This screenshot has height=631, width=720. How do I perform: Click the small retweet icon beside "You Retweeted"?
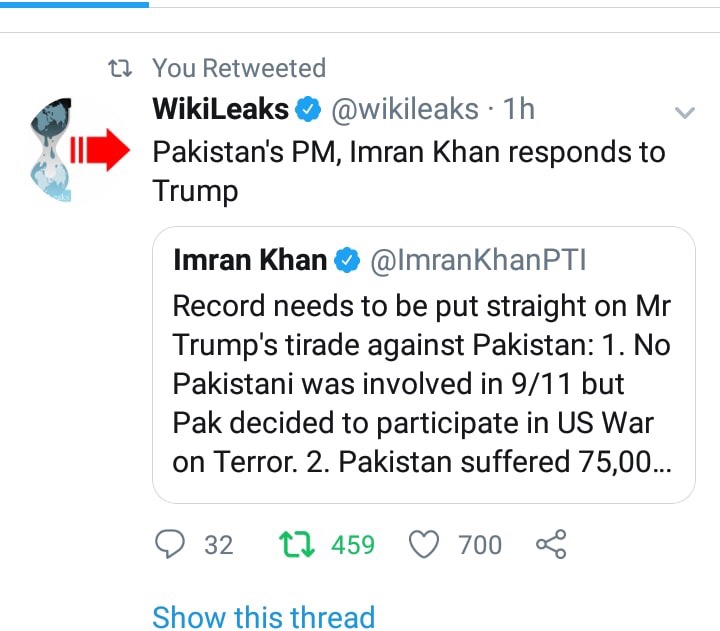(121, 69)
